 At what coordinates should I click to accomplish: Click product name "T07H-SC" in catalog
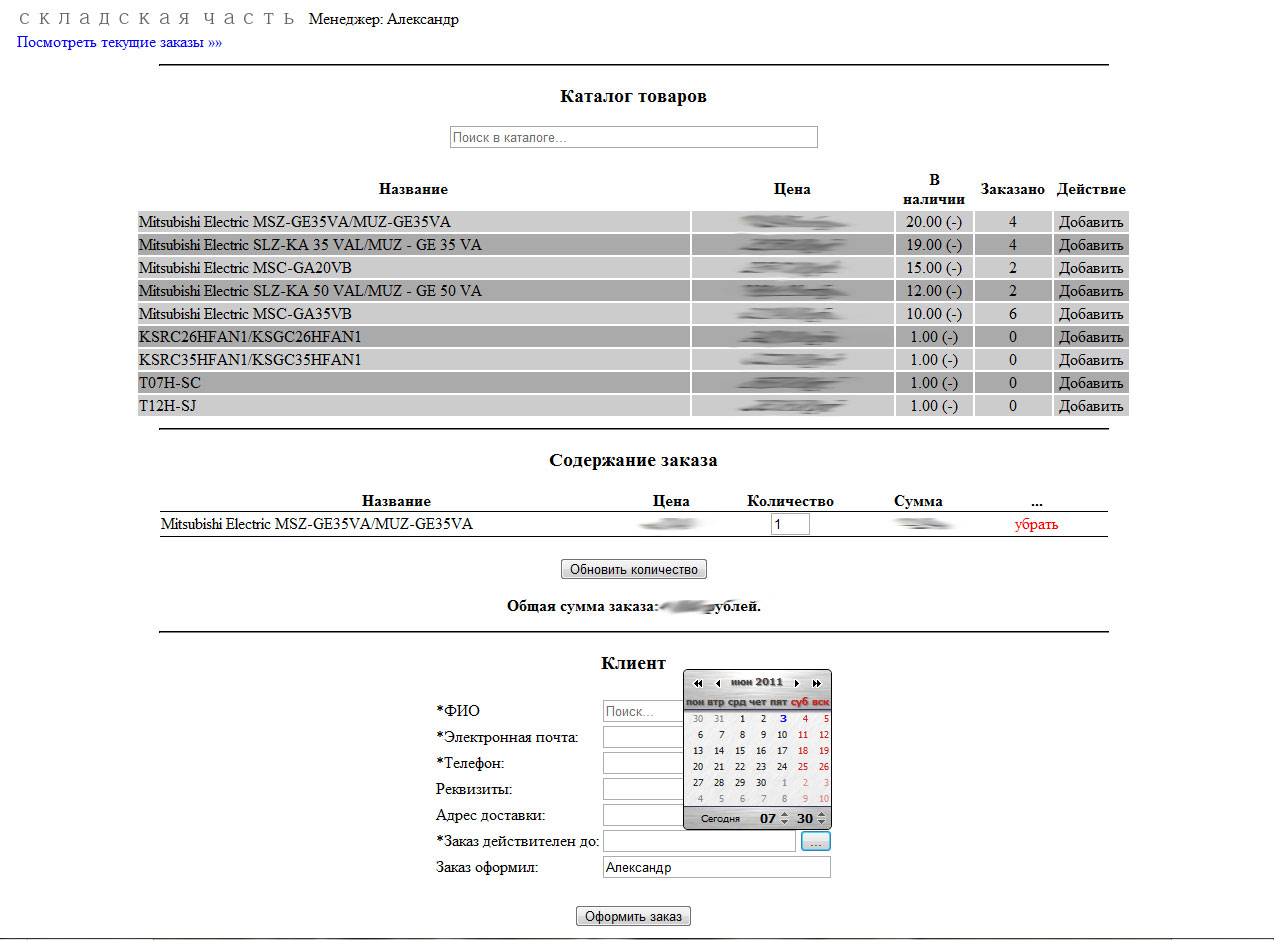(x=170, y=383)
